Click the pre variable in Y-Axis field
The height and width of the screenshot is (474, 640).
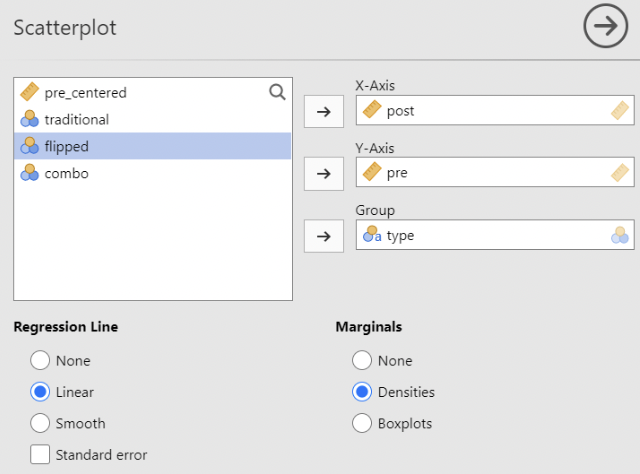pos(397,173)
